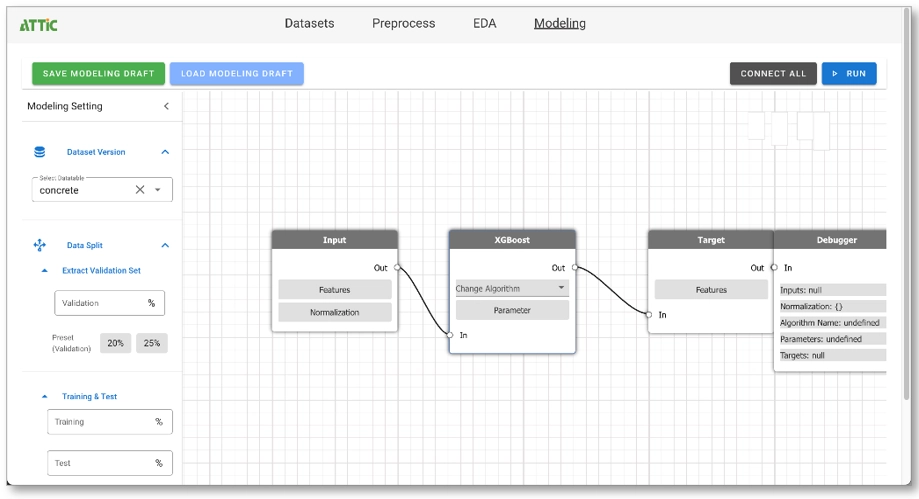Screen dimensions: 919x499
Task: Open Features in the Target node
Action: coord(711,290)
